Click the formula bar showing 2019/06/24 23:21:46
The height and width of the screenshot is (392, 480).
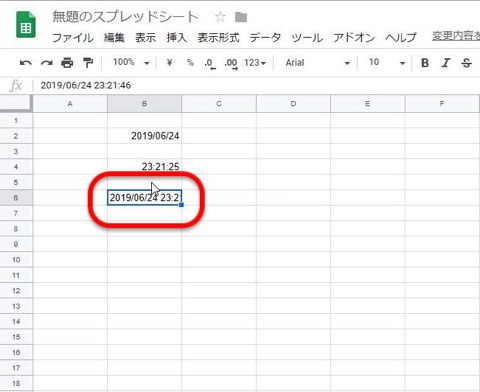tap(257, 85)
